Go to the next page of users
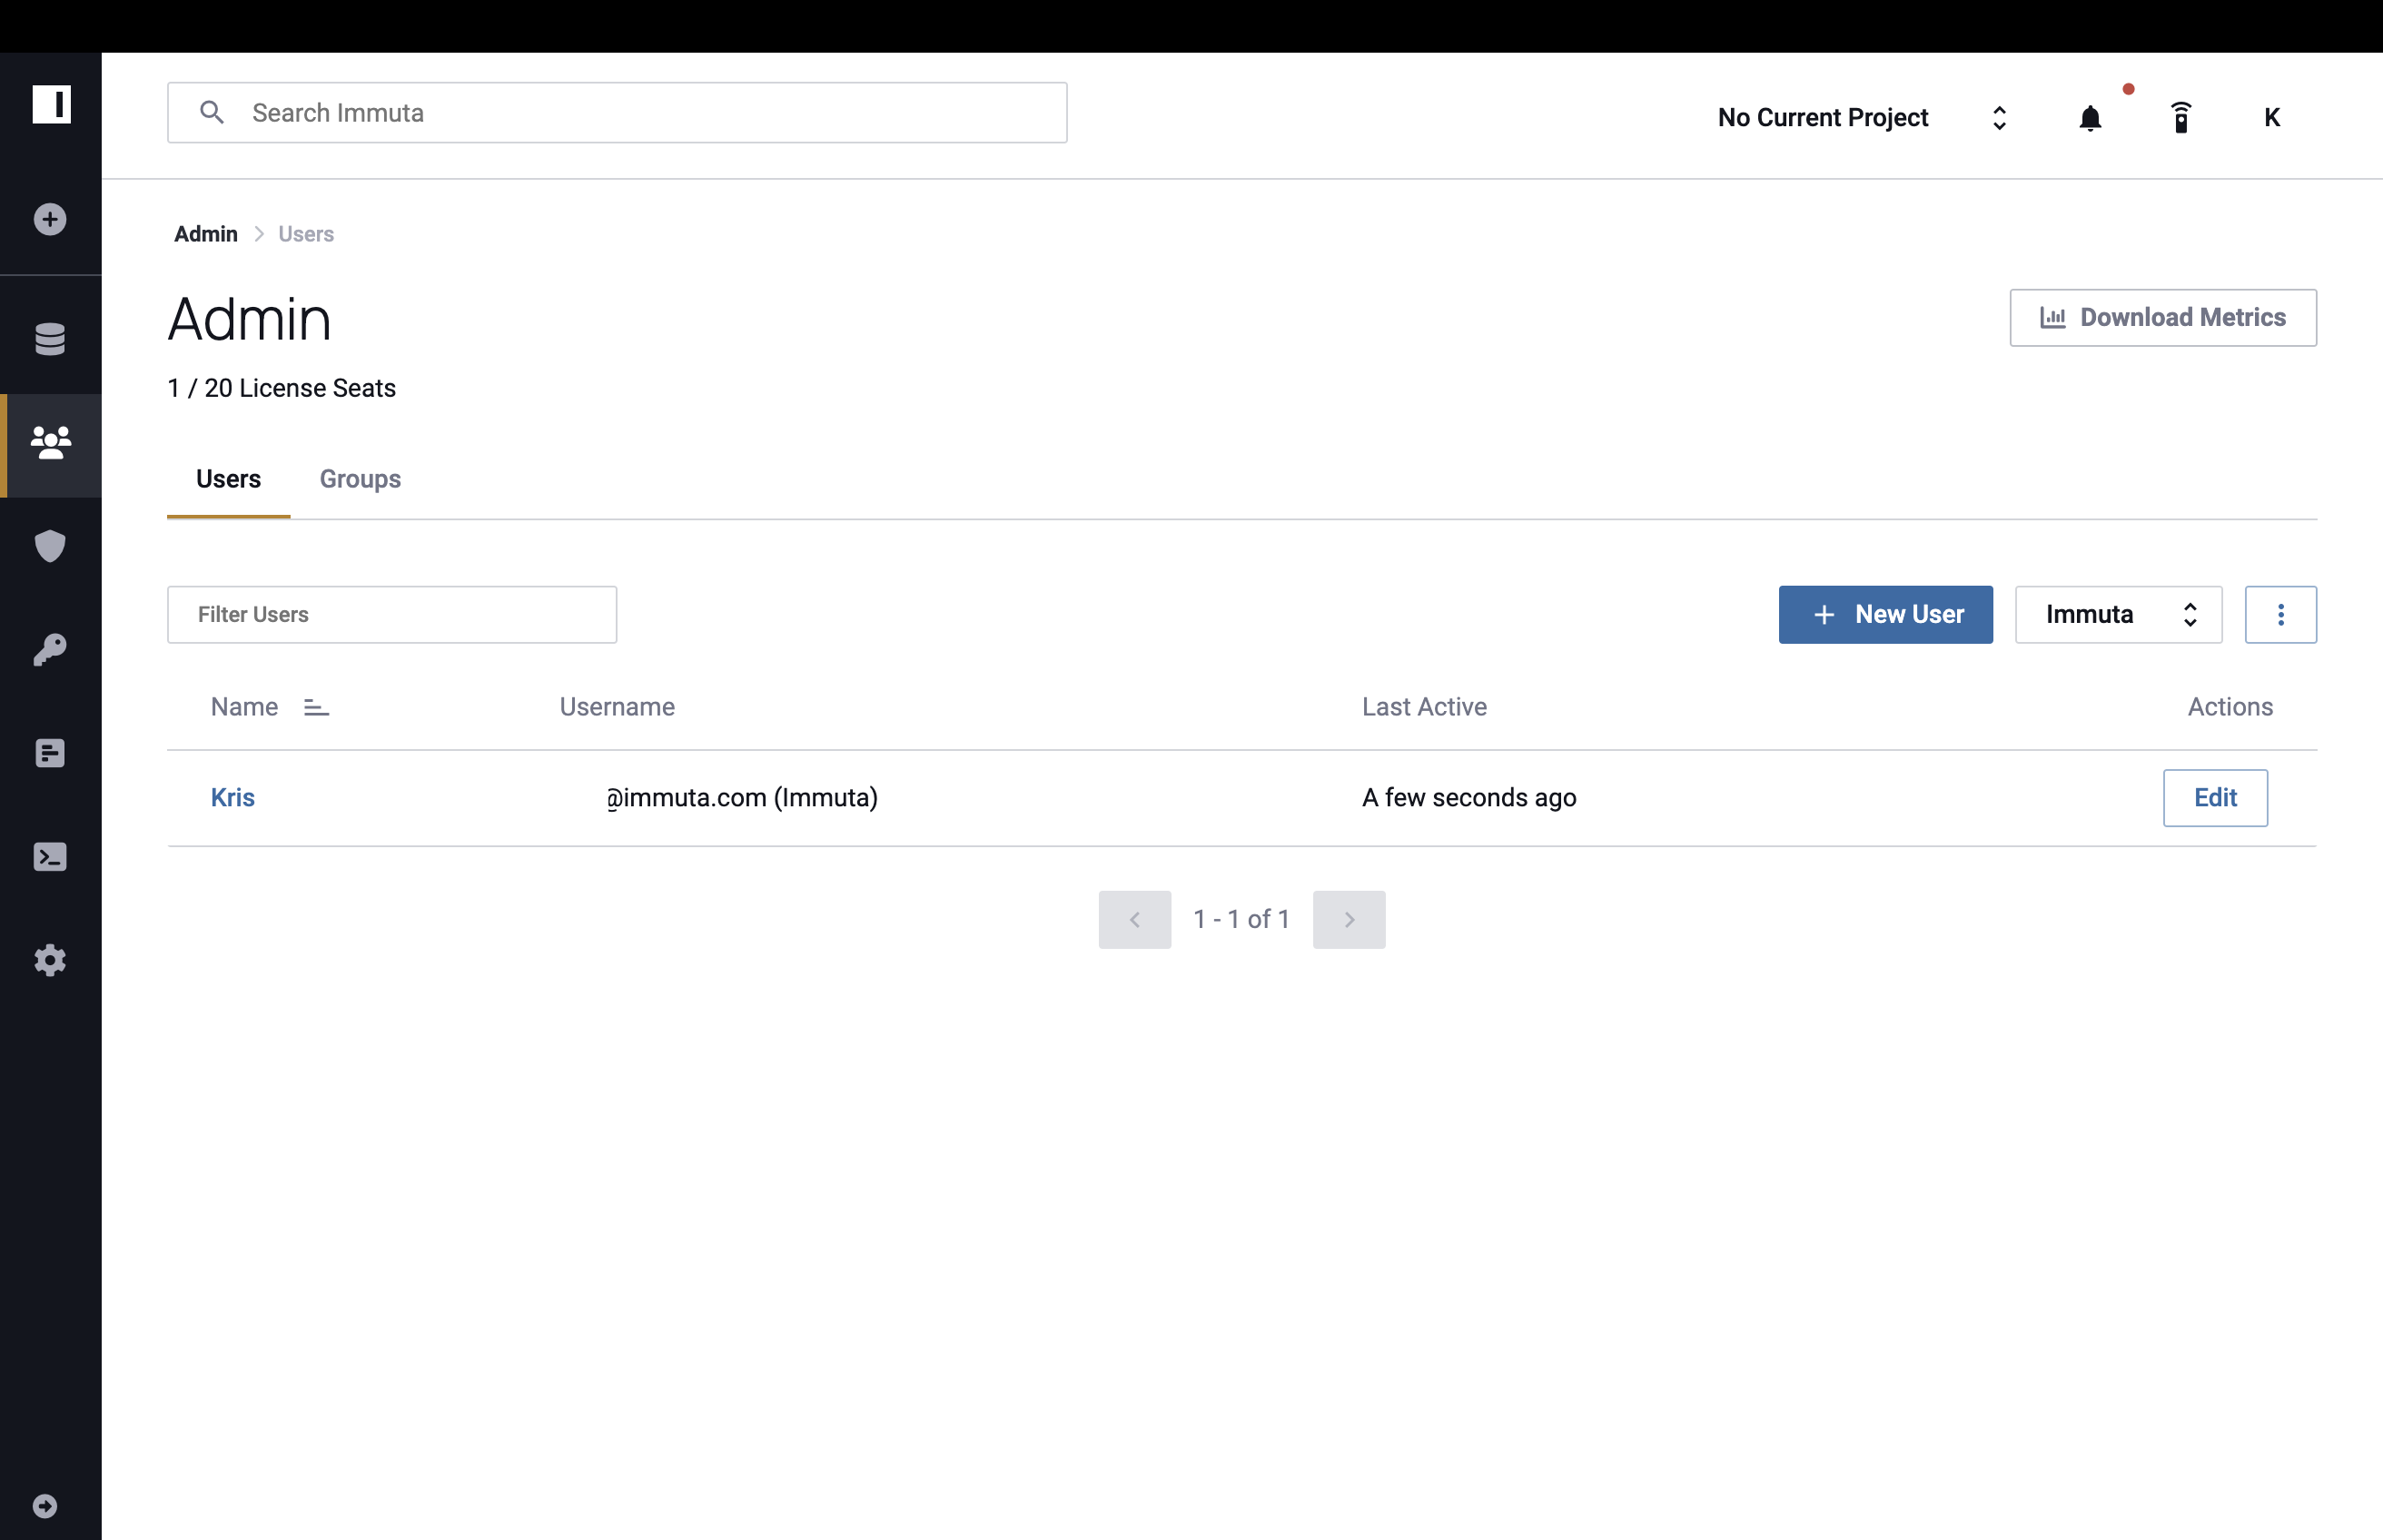The height and width of the screenshot is (1540, 2383). (1348, 919)
